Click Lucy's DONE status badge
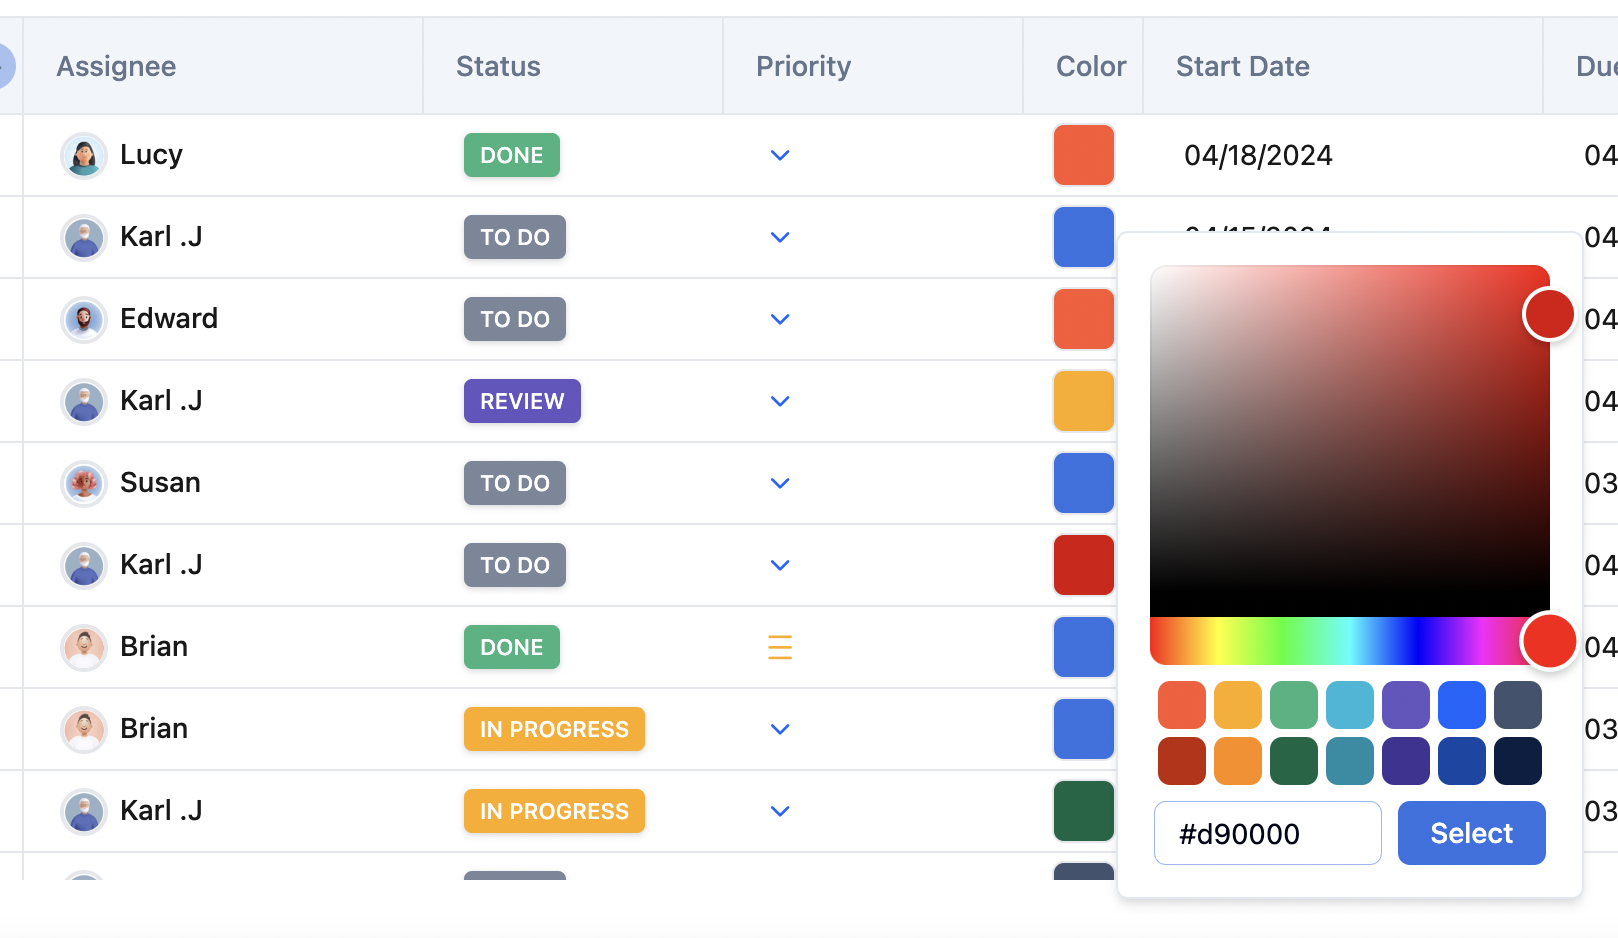This screenshot has width=1618, height=938. coord(511,155)
